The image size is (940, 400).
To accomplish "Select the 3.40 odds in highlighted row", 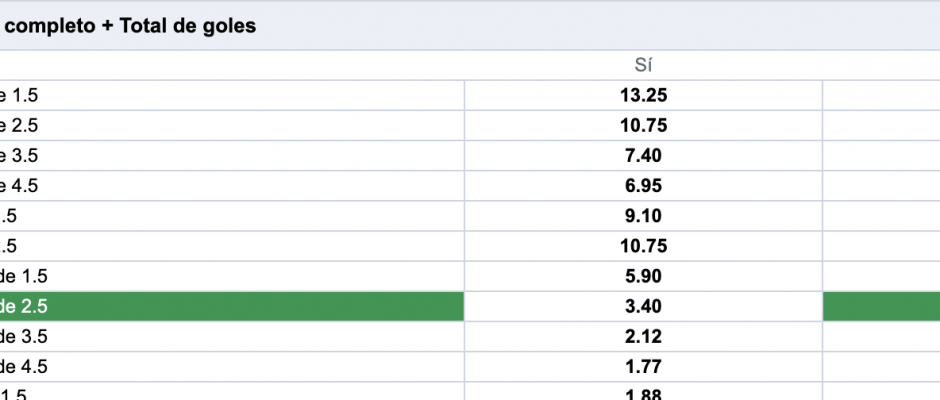I will 643,306.
